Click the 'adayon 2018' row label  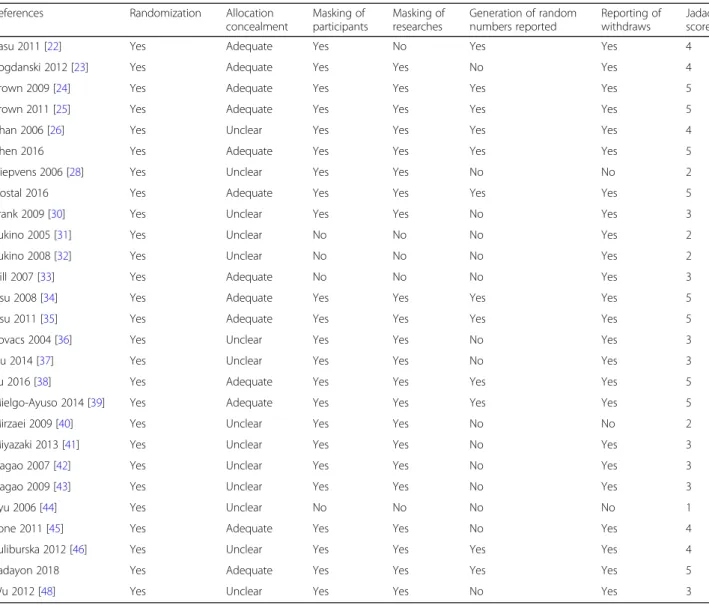29,570
